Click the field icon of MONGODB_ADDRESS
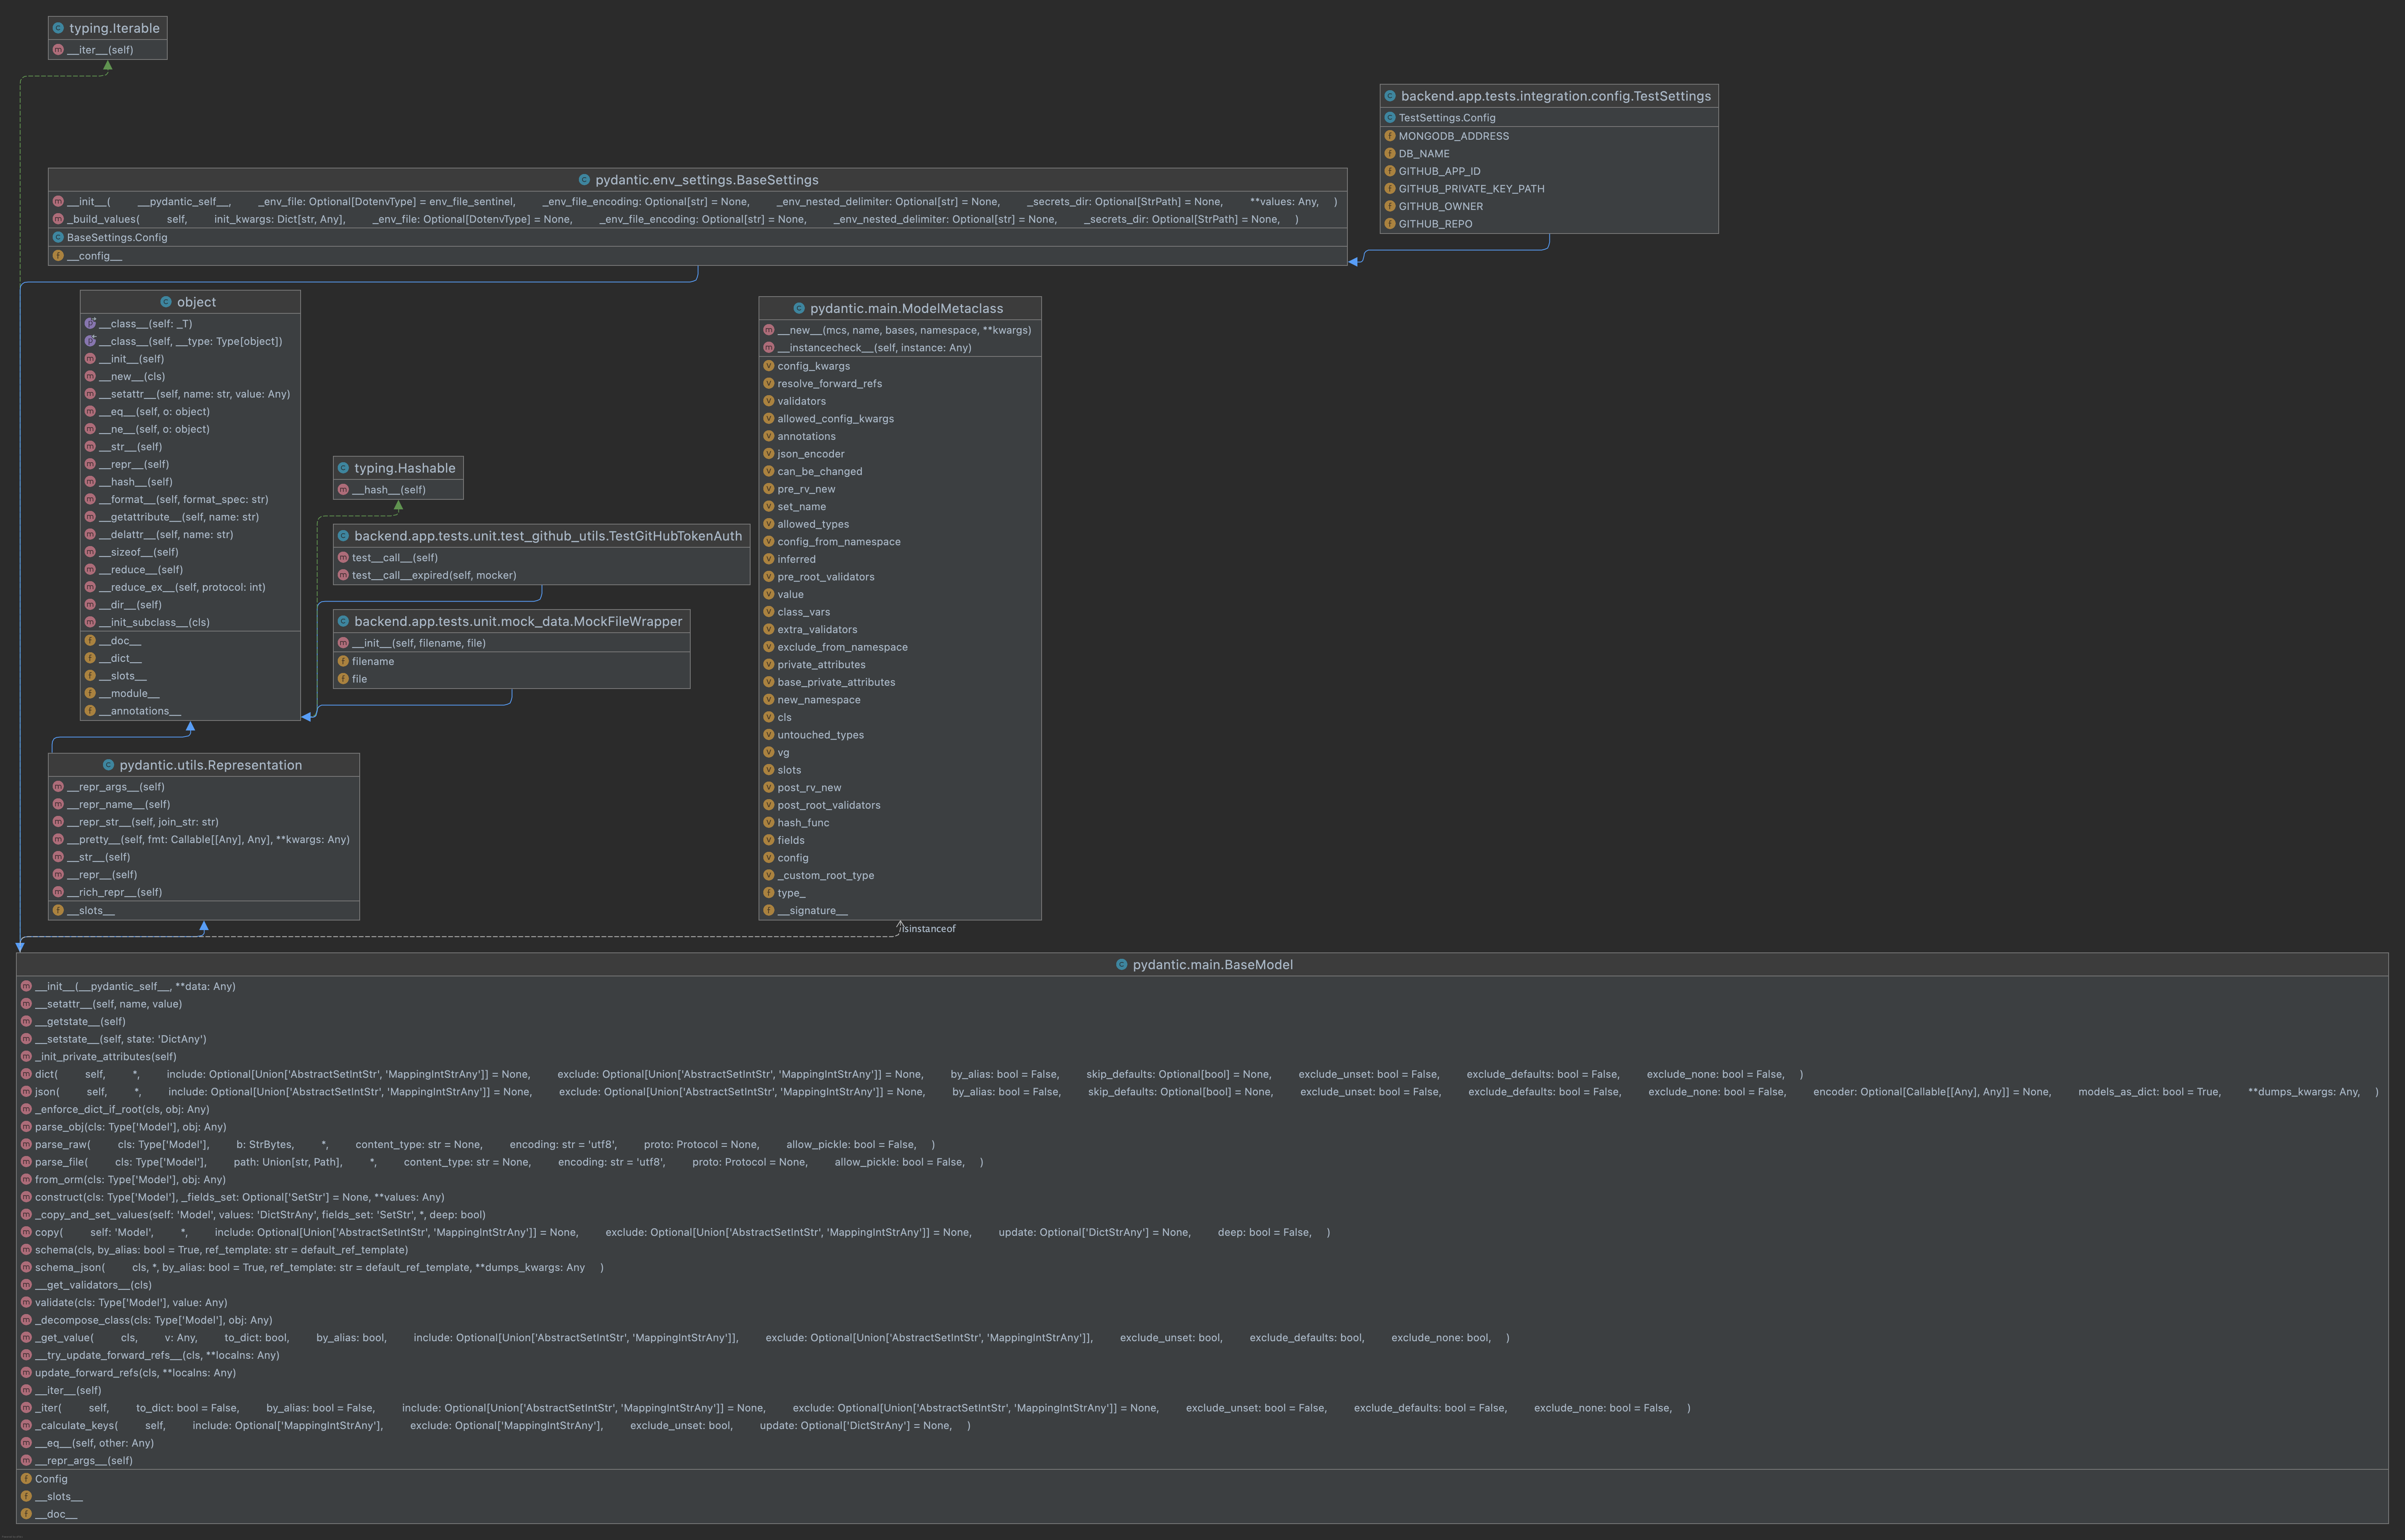The height and width of the screenshot is (1540, 2405). [1390, 136]
